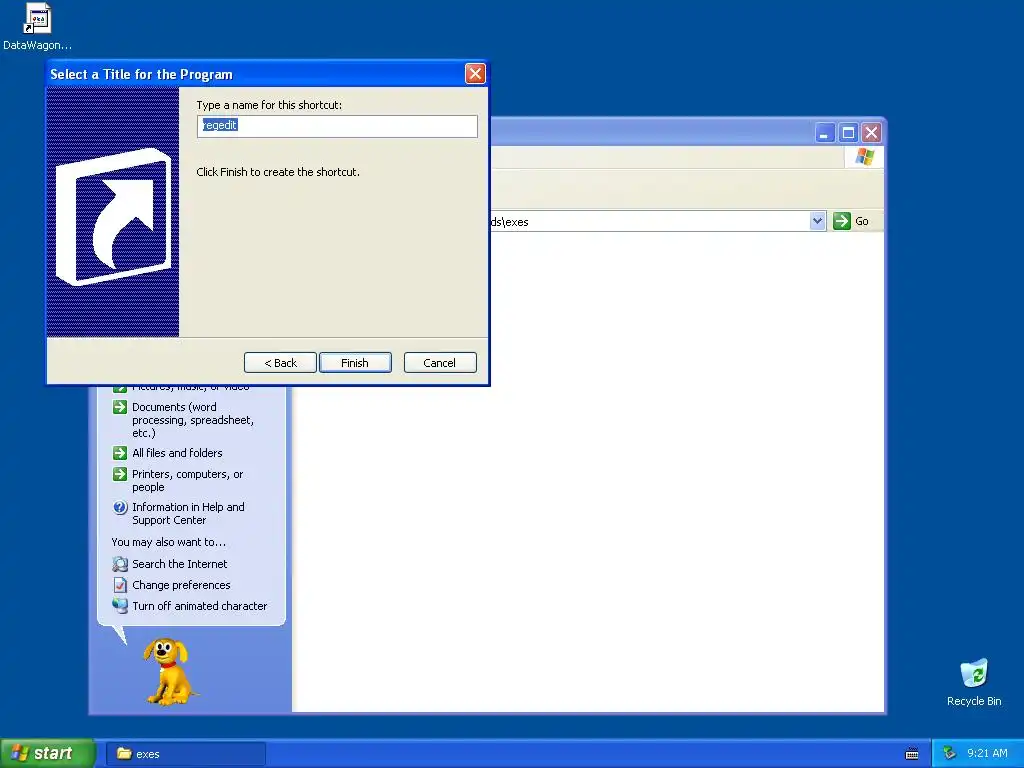This screenshot has width=1024, height=768.
Task: Click the Change preferences checklist icon
Action: [x=120, y=585]
